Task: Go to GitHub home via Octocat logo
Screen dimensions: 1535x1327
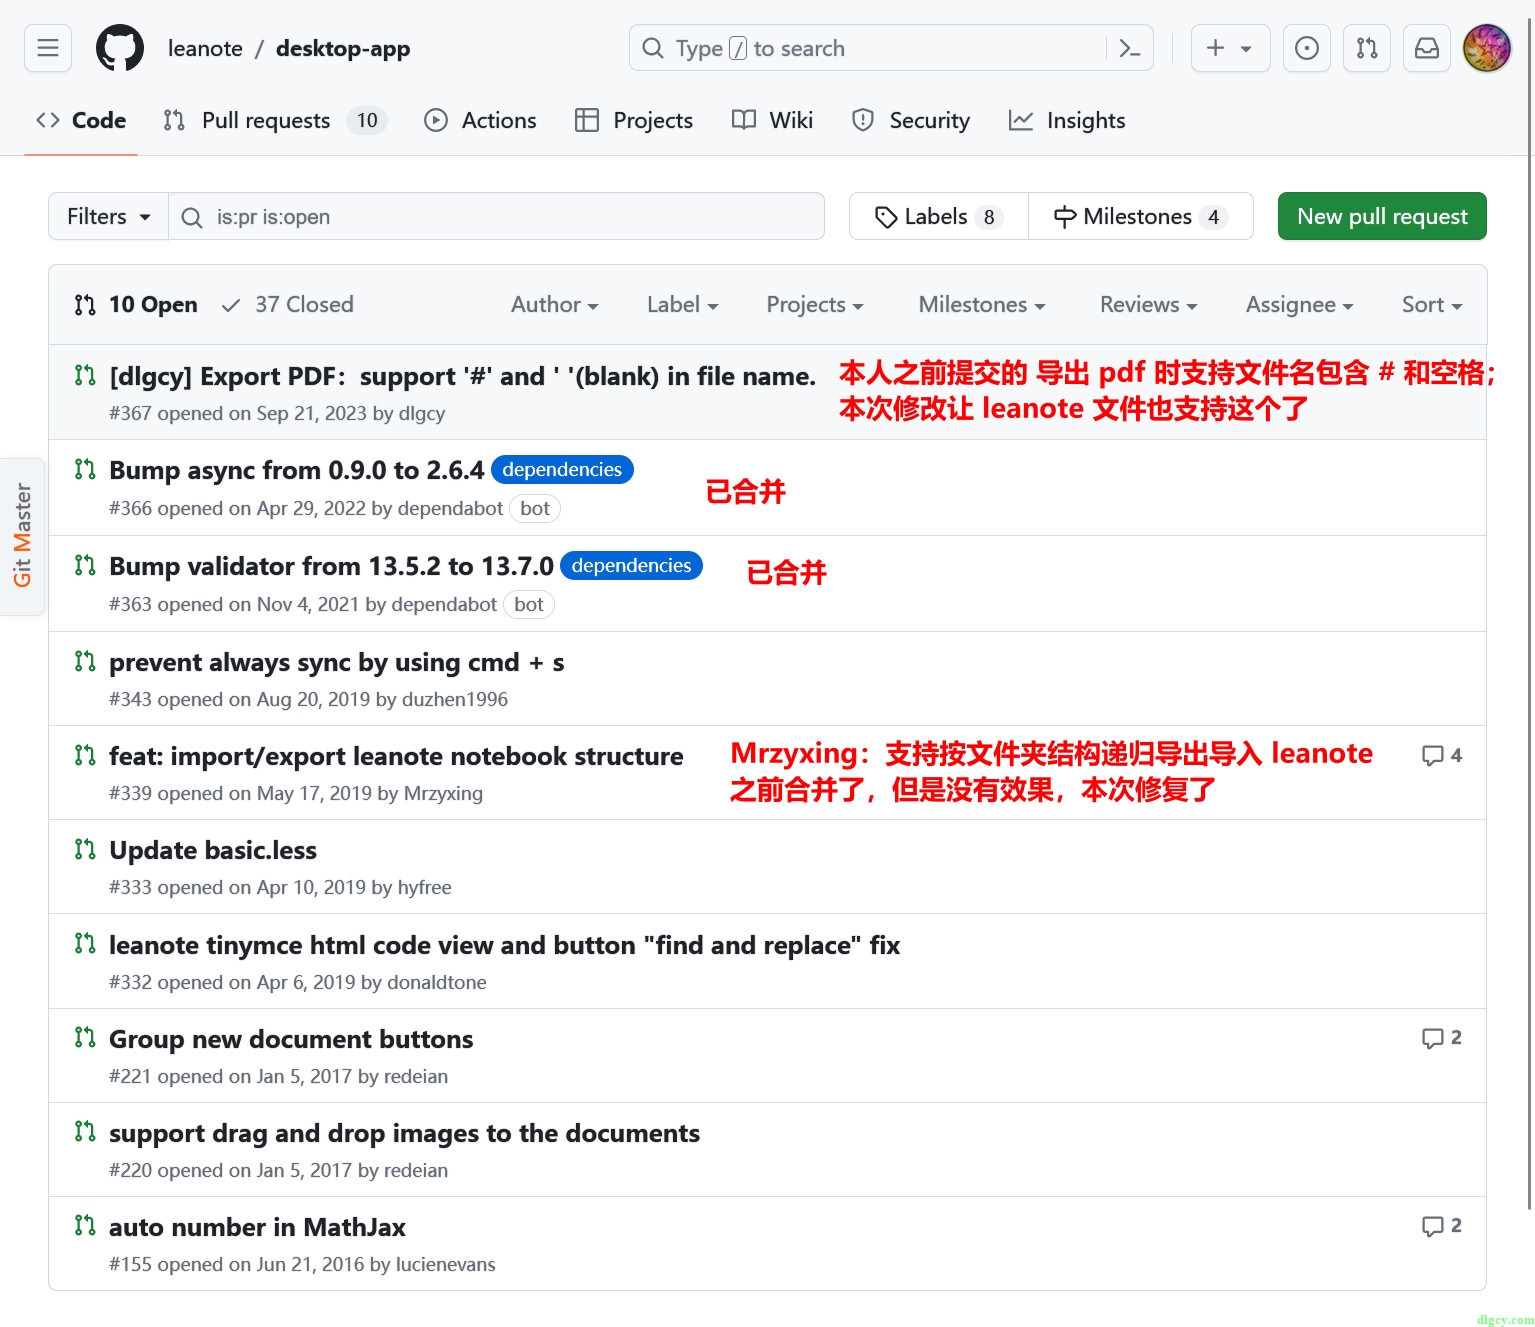Action: coord(120,48)
